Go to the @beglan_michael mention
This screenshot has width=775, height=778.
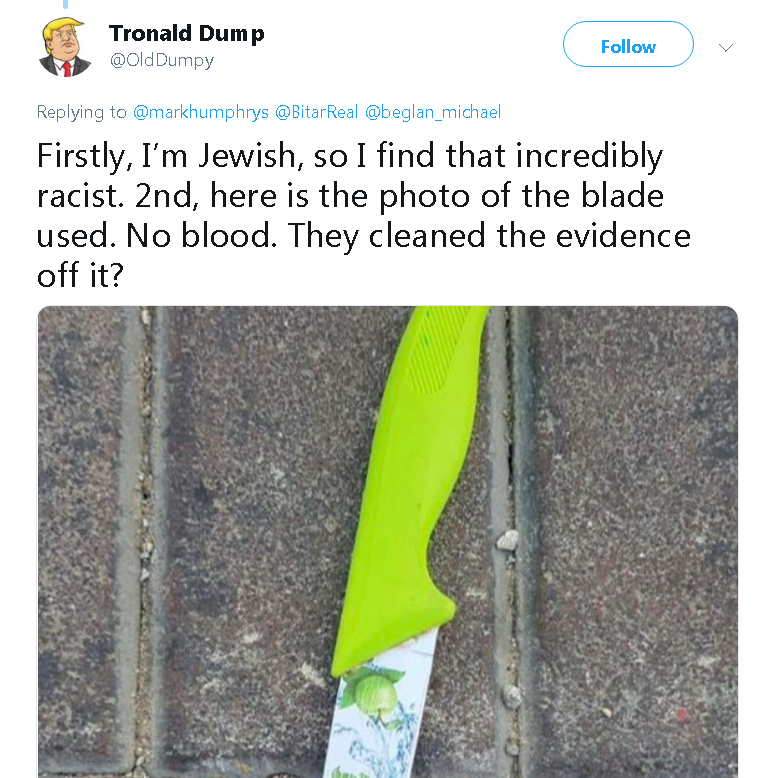tap(432, 112)
